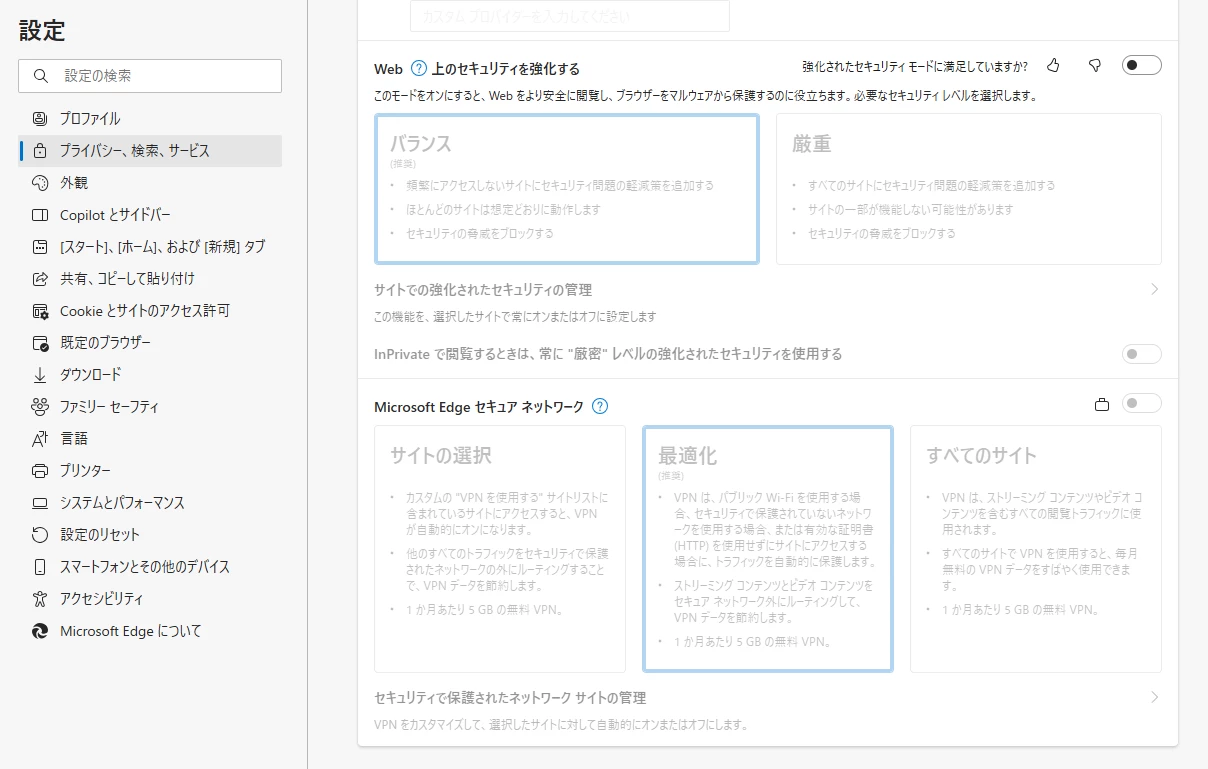
Task: Open 共有、コピーして貼り付け page
Action: (150, 279)
